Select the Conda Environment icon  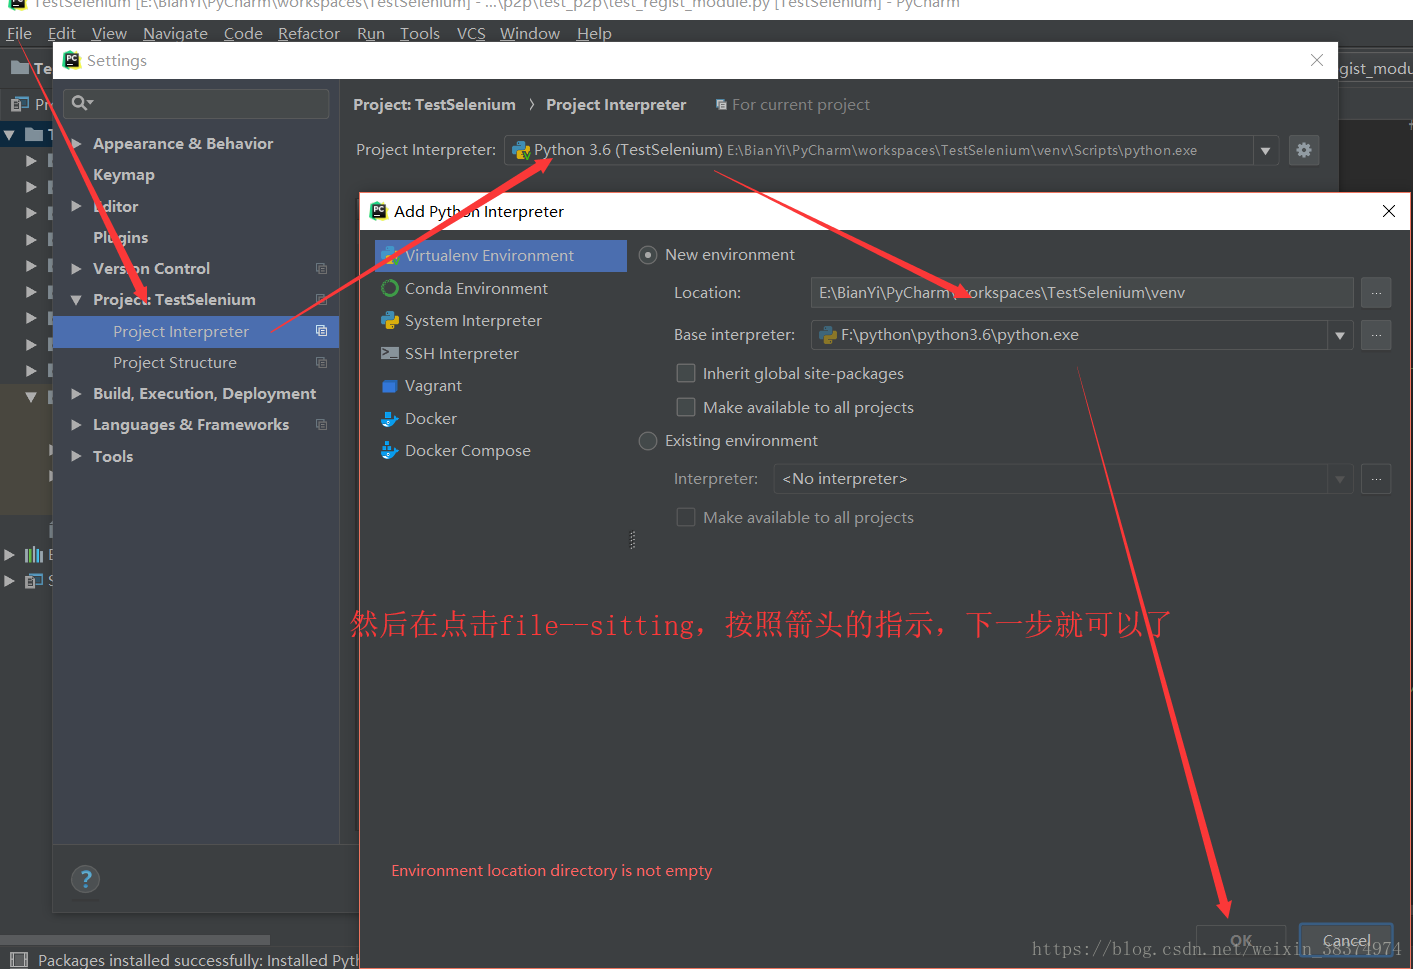pyautogui.click(x=390, y=288)
